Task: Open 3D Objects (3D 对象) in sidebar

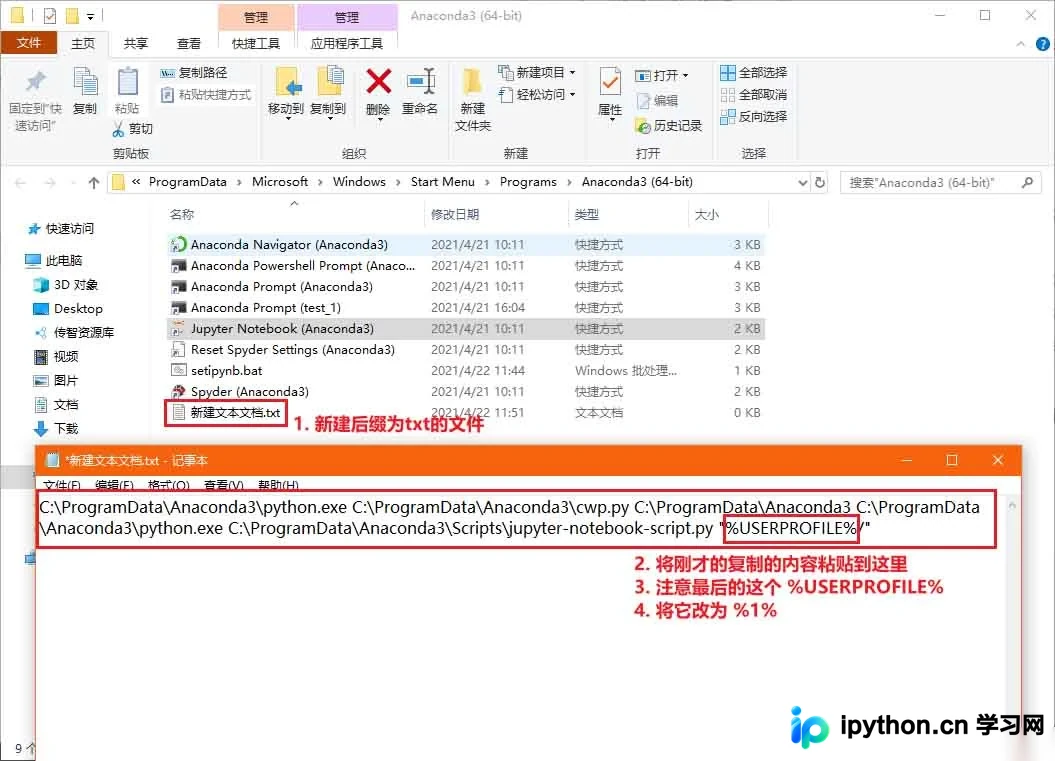Action: tap(66, 285)
